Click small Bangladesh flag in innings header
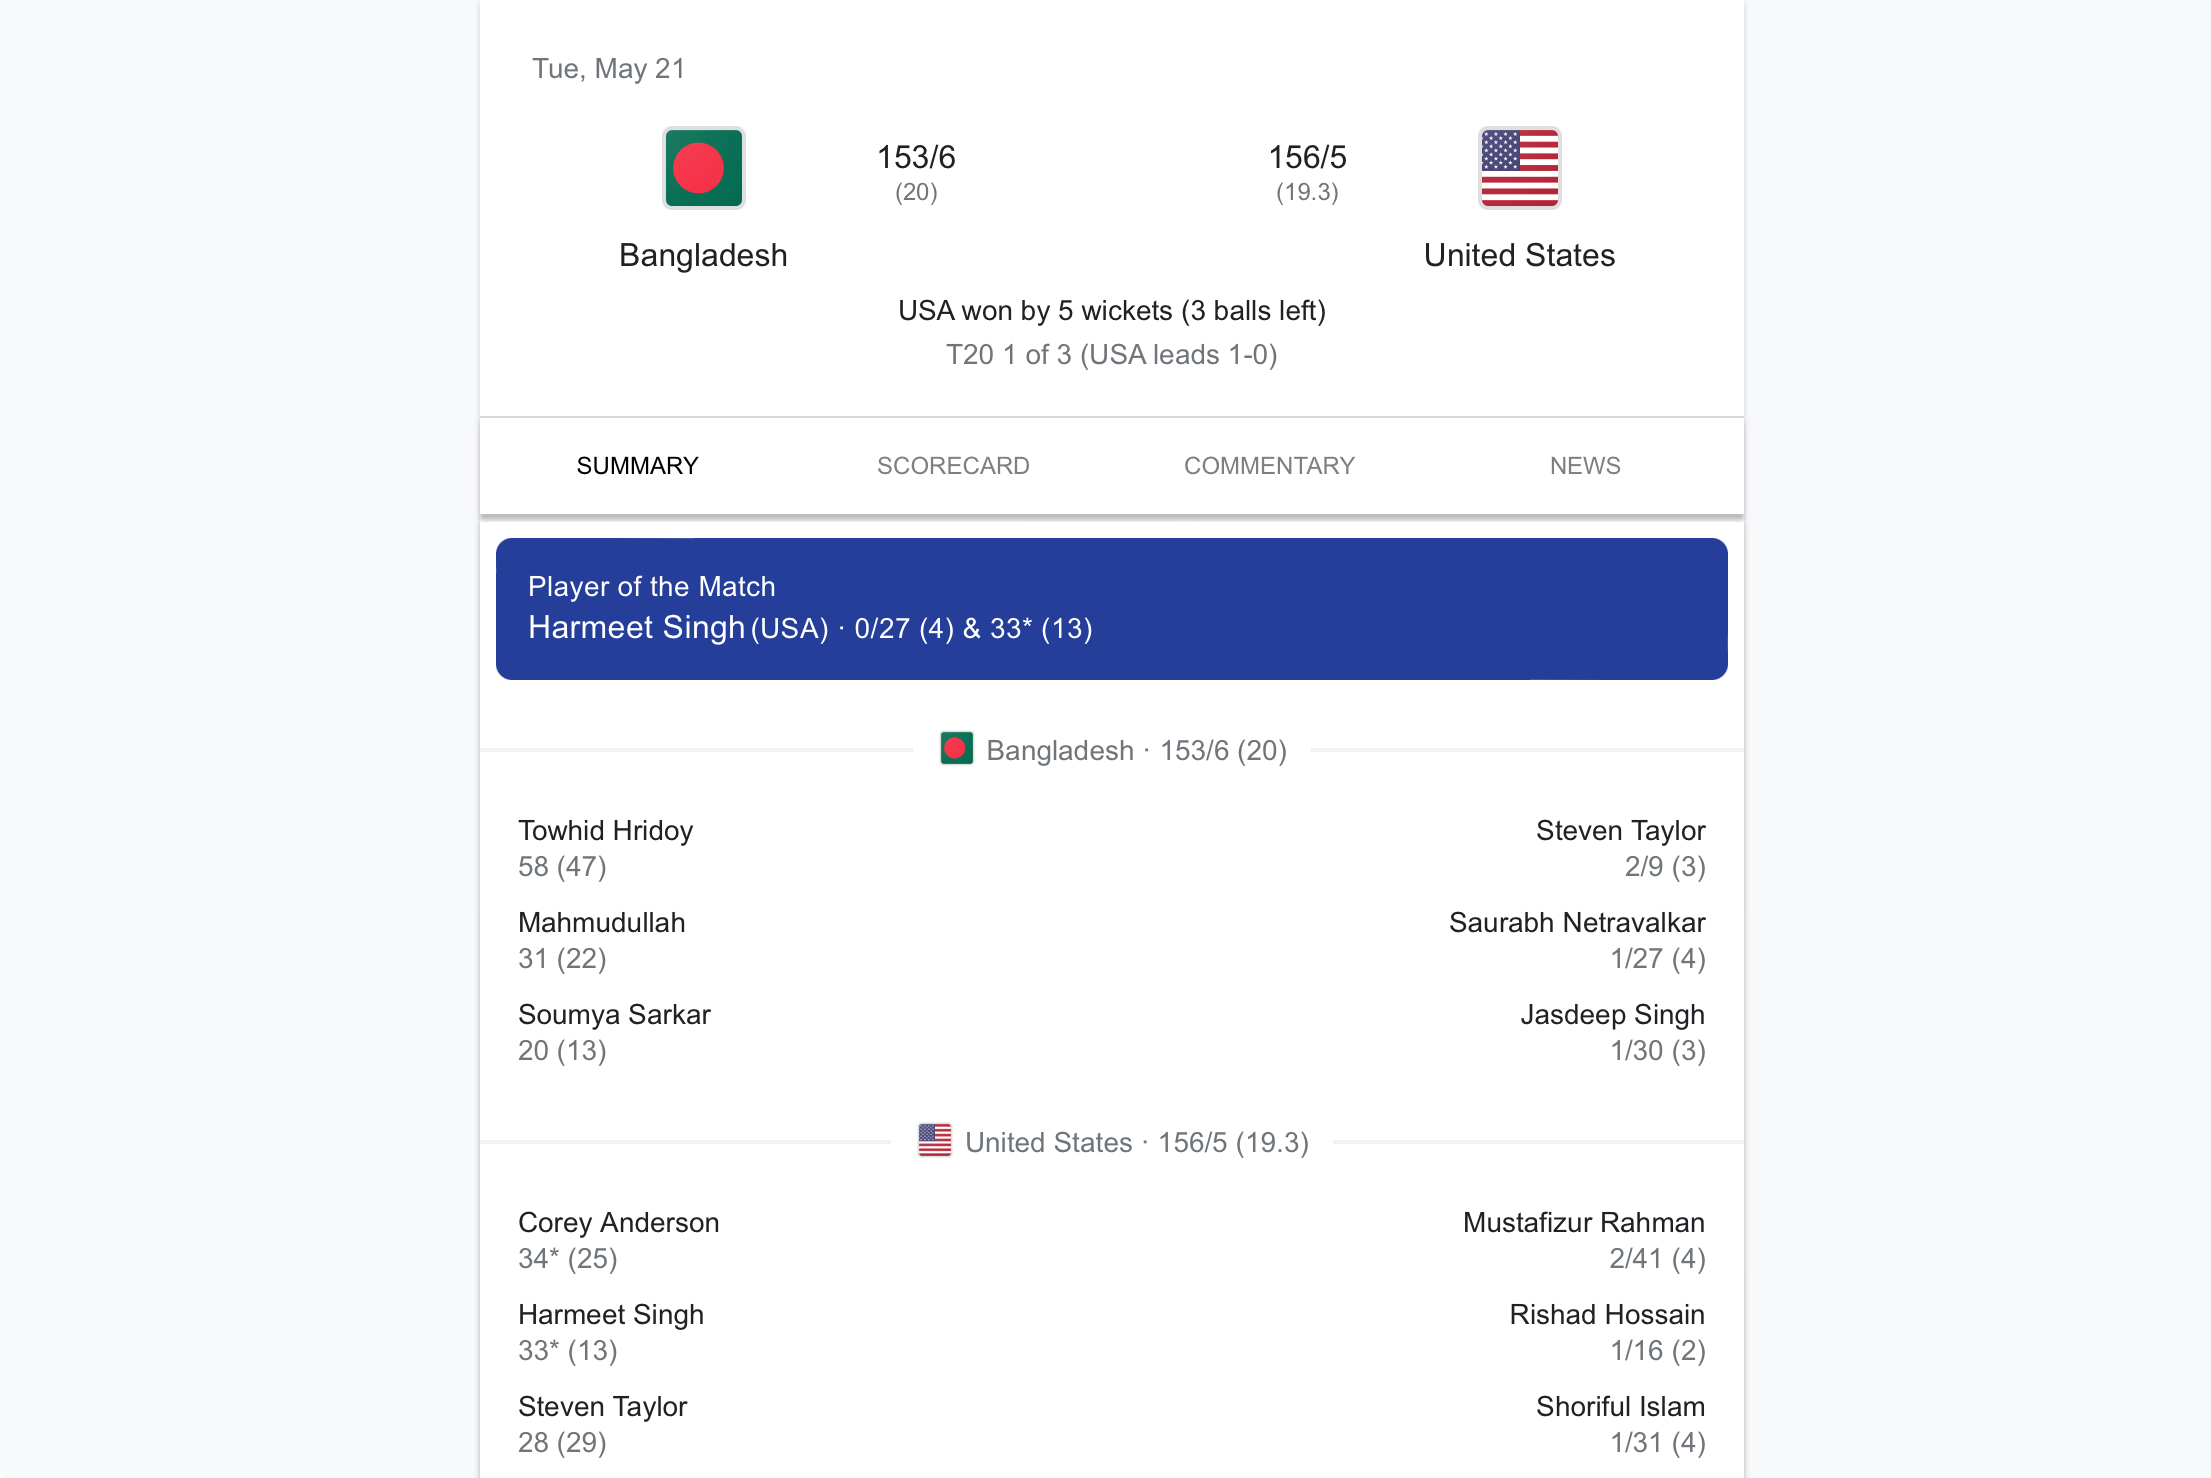Screen dimensions: 2211x1478 [956, 749]
